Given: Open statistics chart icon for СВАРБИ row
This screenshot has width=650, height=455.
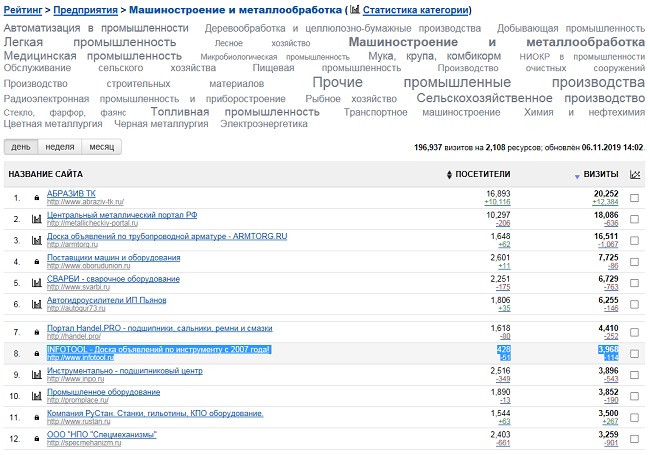Looking at the screenshot, I should tap(37, 283).
